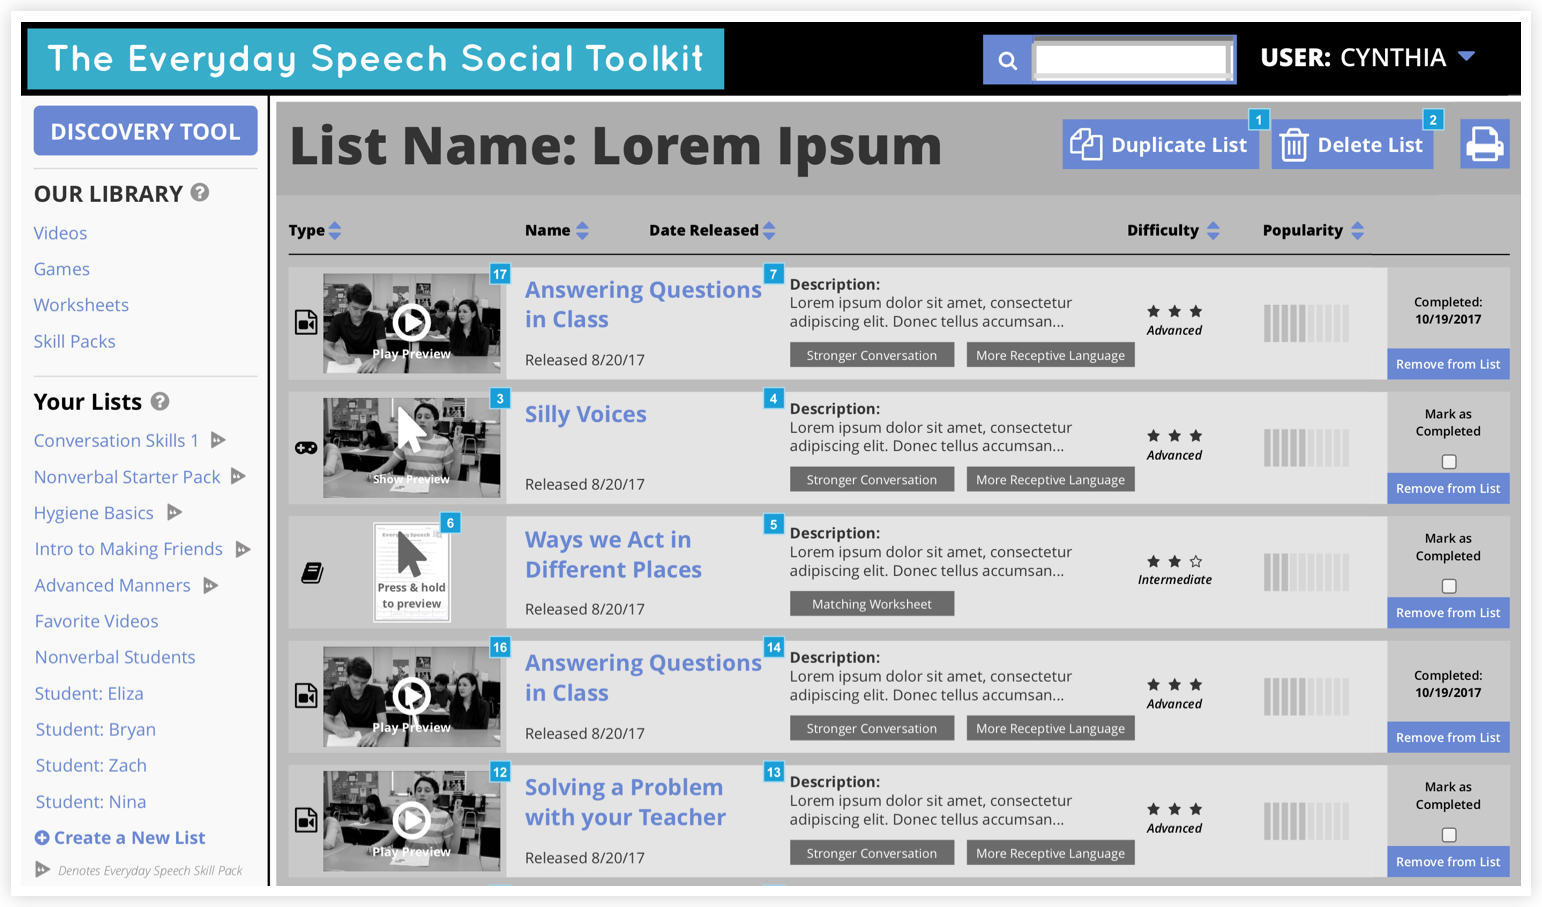
Task: Click trash icon on Delete List
Action: (x=1294, y=145)
